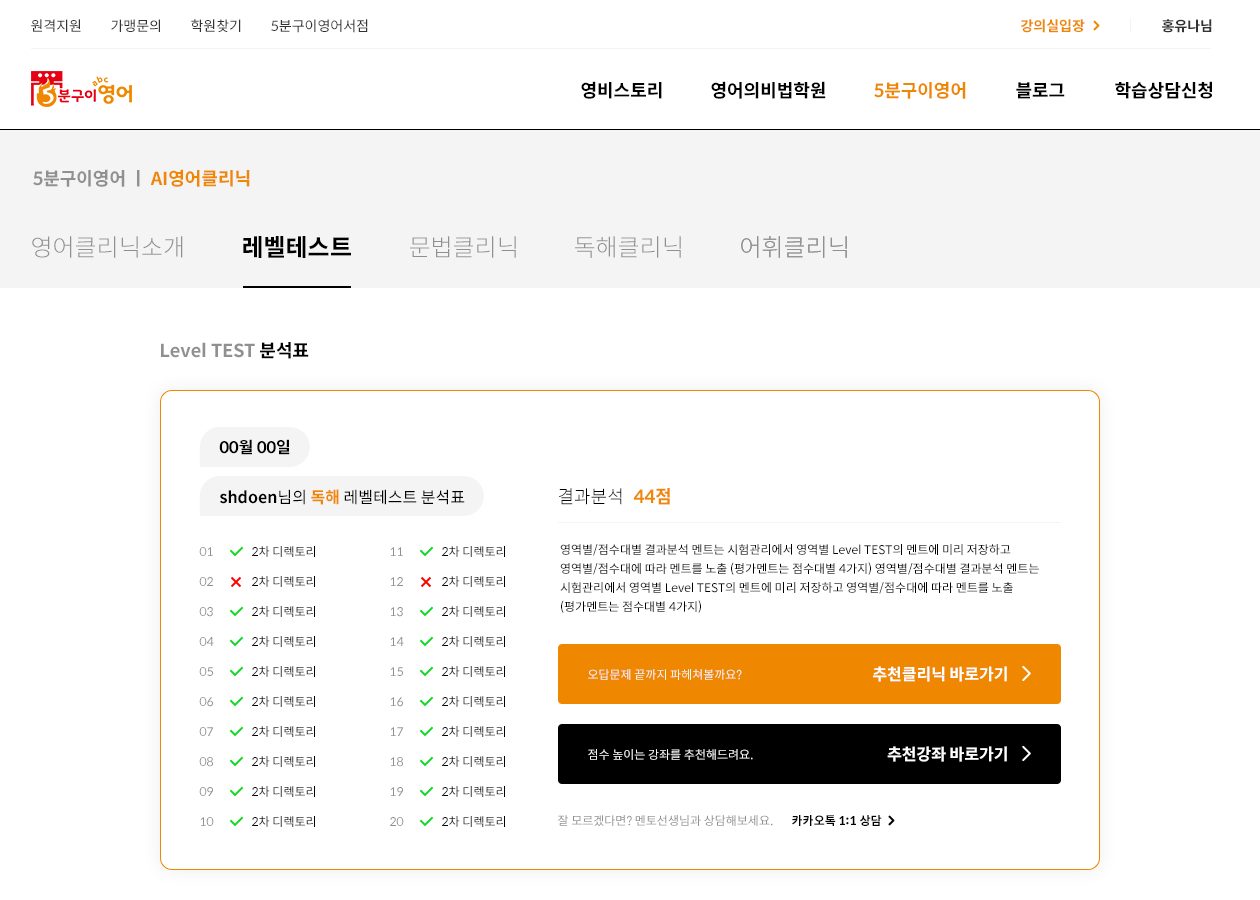Click the red X icon on question 12

pyautogui.click(x=426, y=581)
